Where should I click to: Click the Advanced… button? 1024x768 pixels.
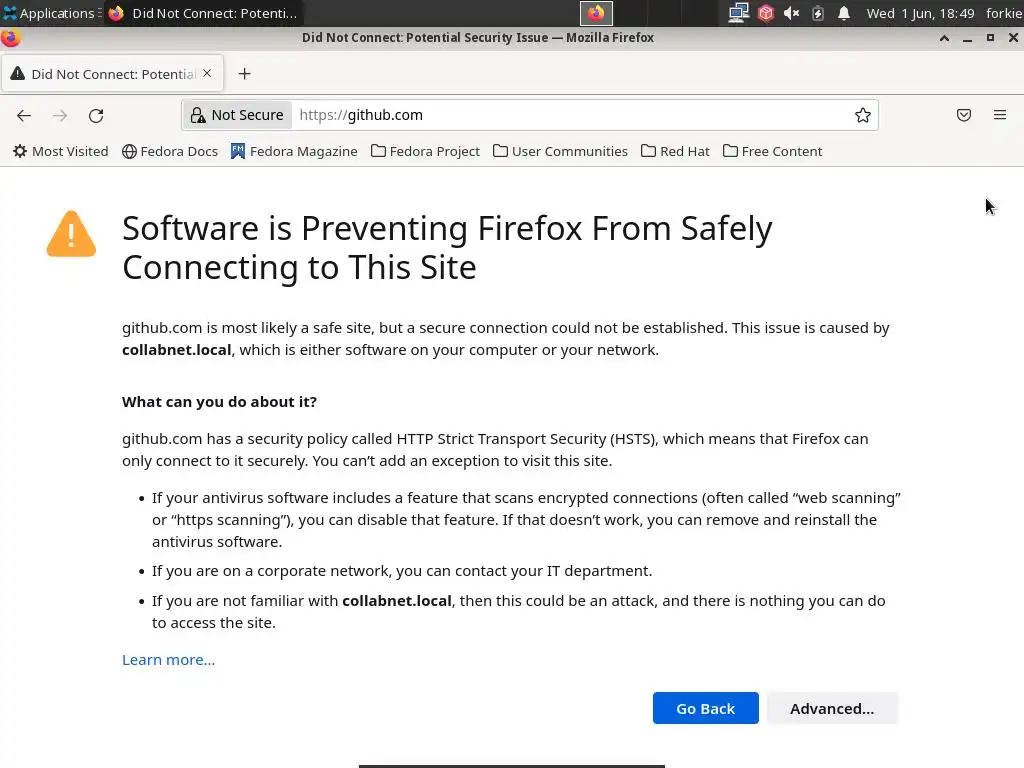click(832, 708)
